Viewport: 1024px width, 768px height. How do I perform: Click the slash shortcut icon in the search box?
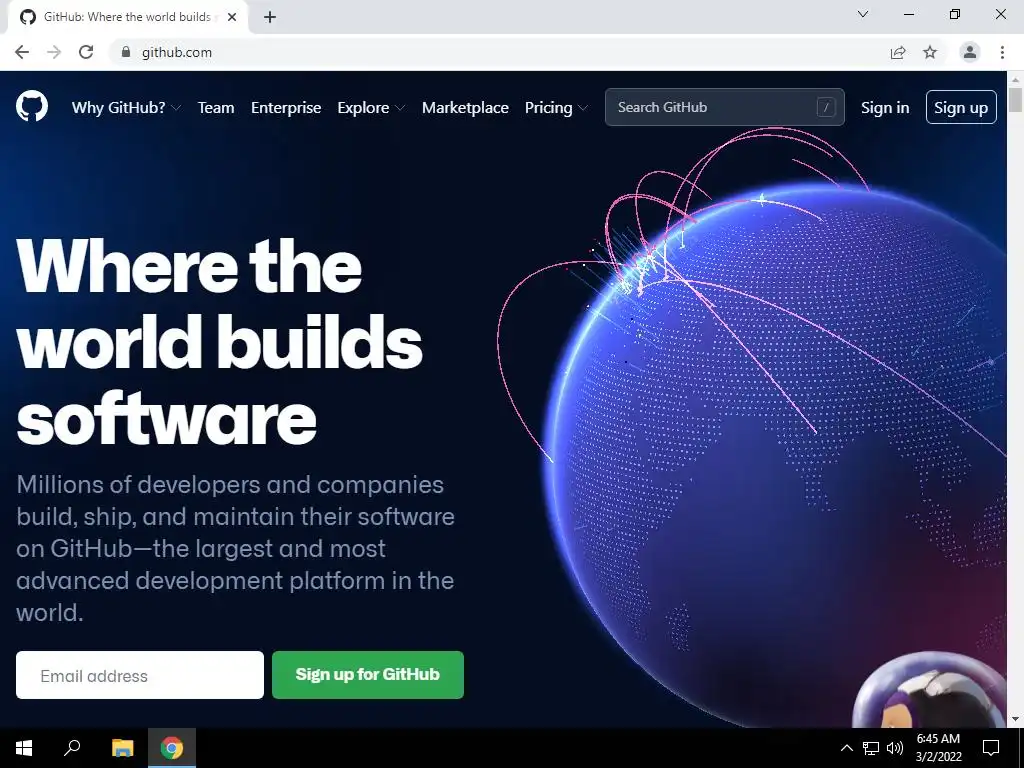826,107
